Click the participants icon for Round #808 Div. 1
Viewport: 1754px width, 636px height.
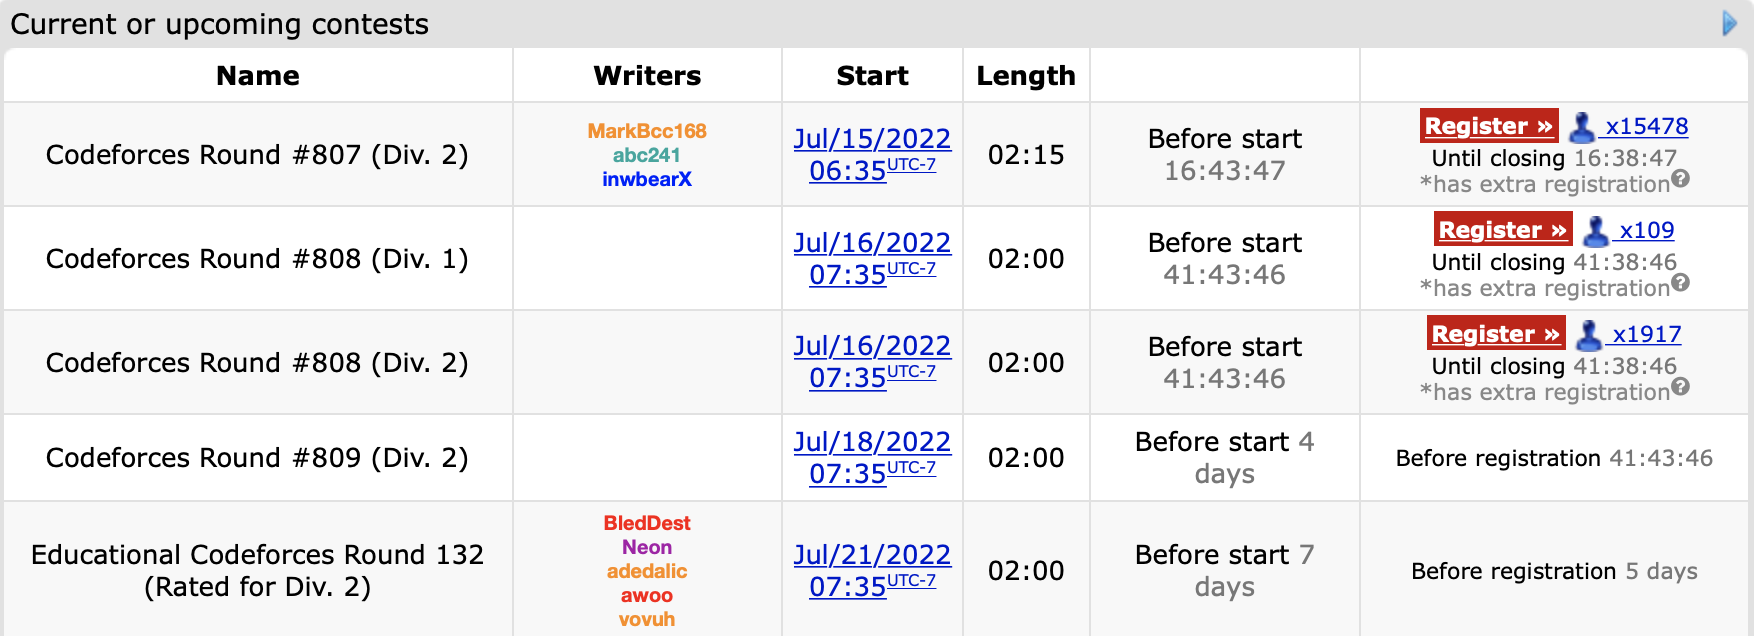(x=1596, y=231)
